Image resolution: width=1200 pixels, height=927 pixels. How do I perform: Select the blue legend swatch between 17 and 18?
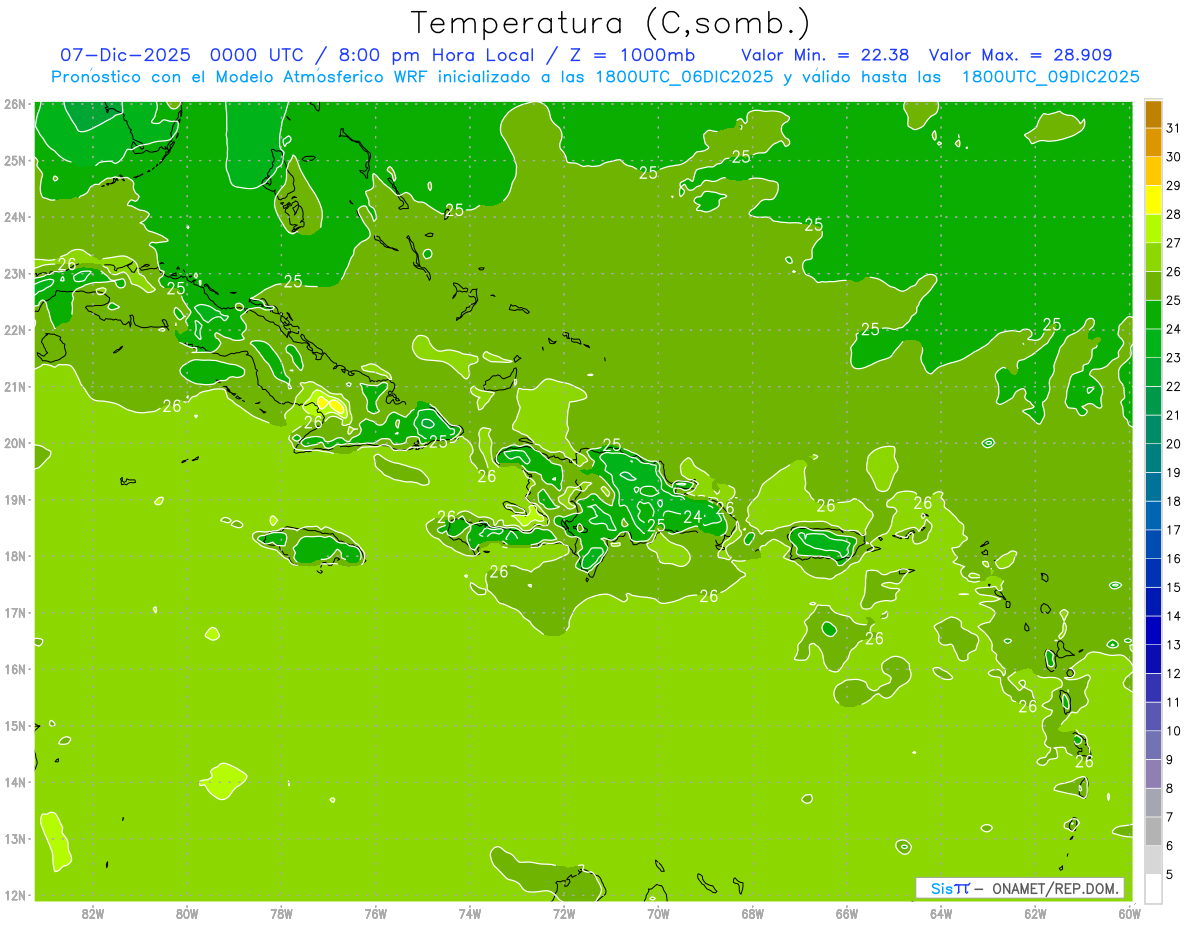(x=1153, y=515)
